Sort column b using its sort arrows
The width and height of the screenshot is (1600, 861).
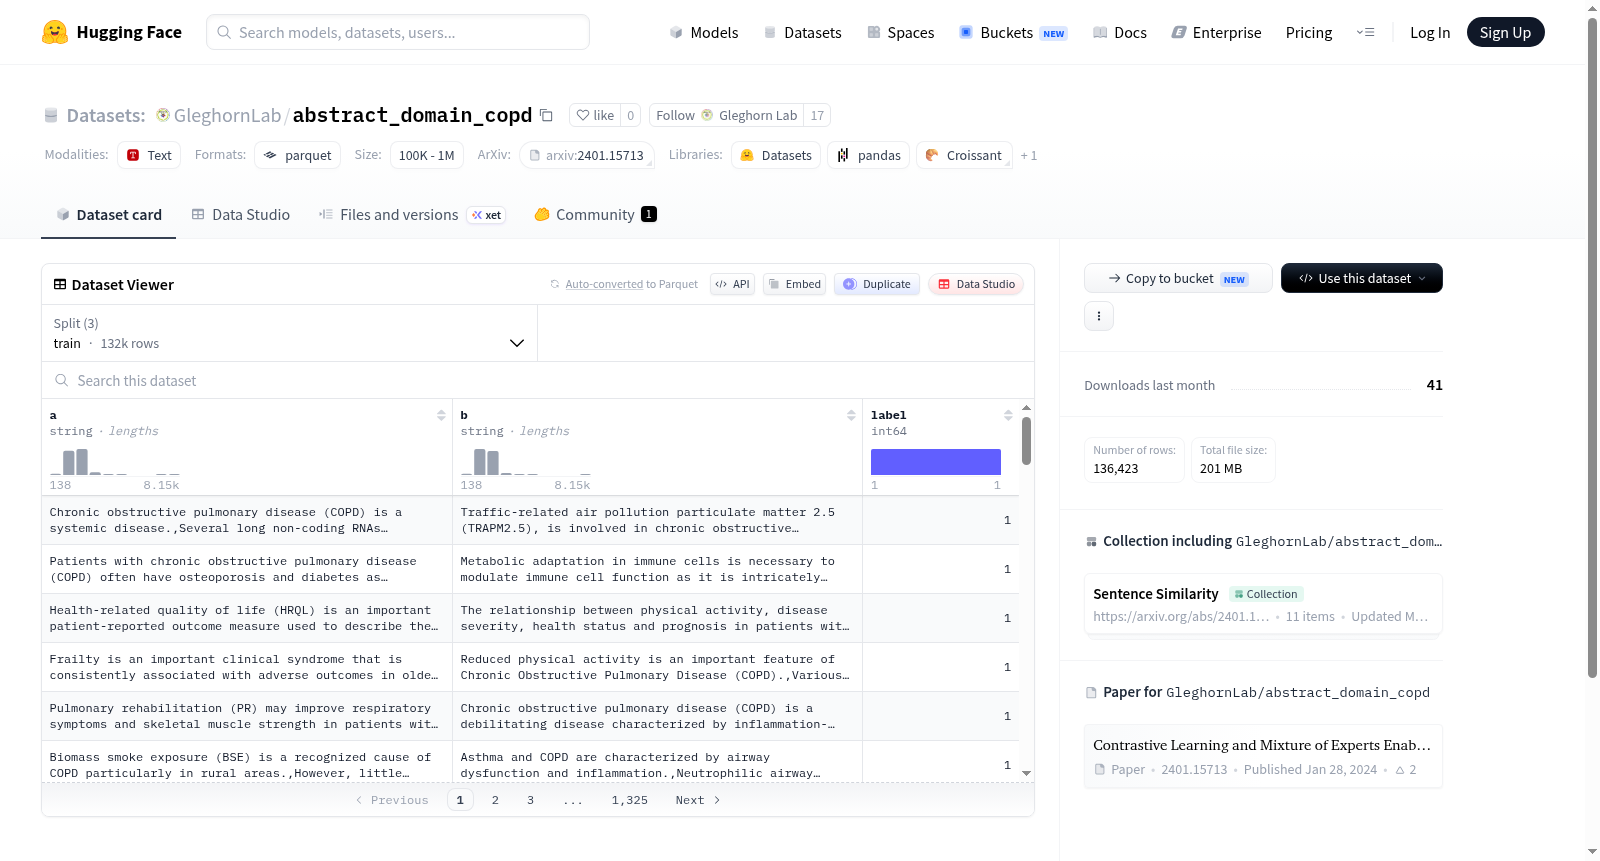coord(851,415)
